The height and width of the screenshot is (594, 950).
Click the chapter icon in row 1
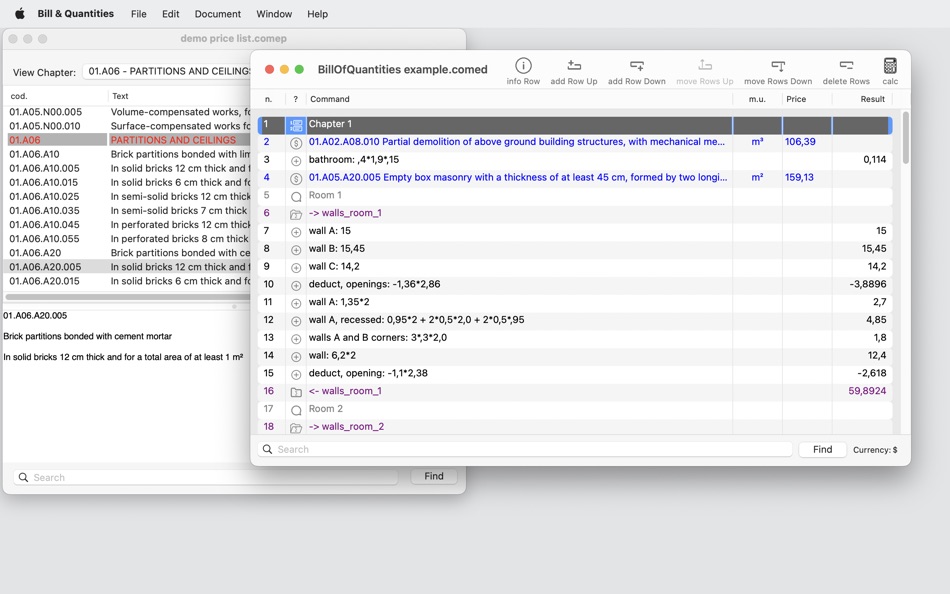click(x=296, y=125)
